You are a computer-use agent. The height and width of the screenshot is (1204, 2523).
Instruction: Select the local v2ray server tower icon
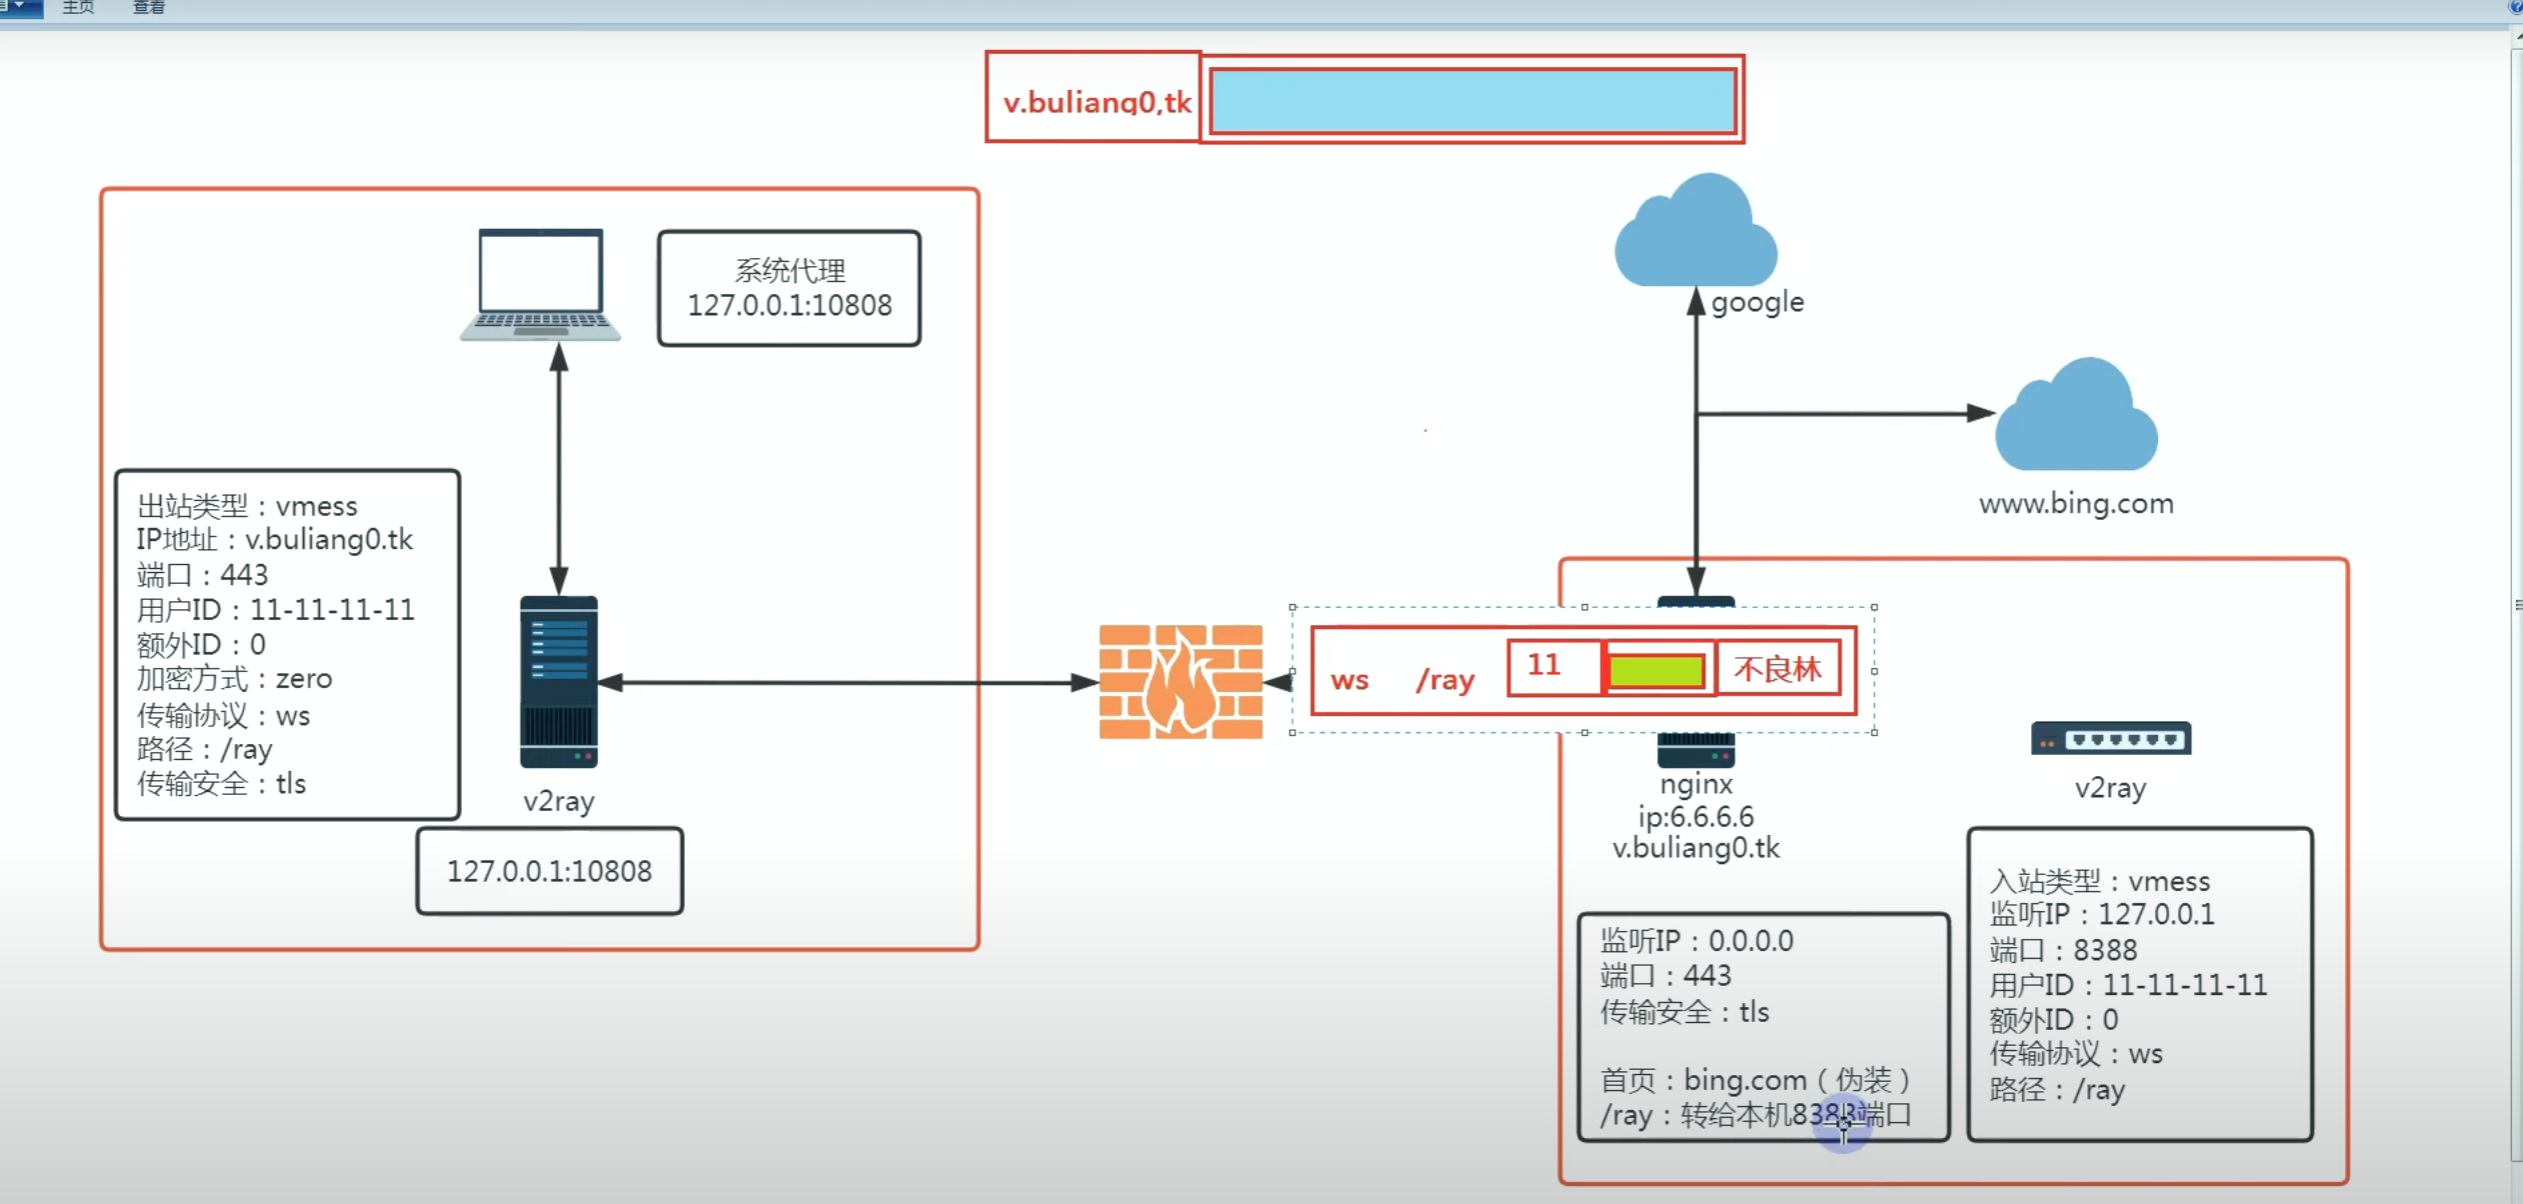pyautogui.click(x=559, y=682)
